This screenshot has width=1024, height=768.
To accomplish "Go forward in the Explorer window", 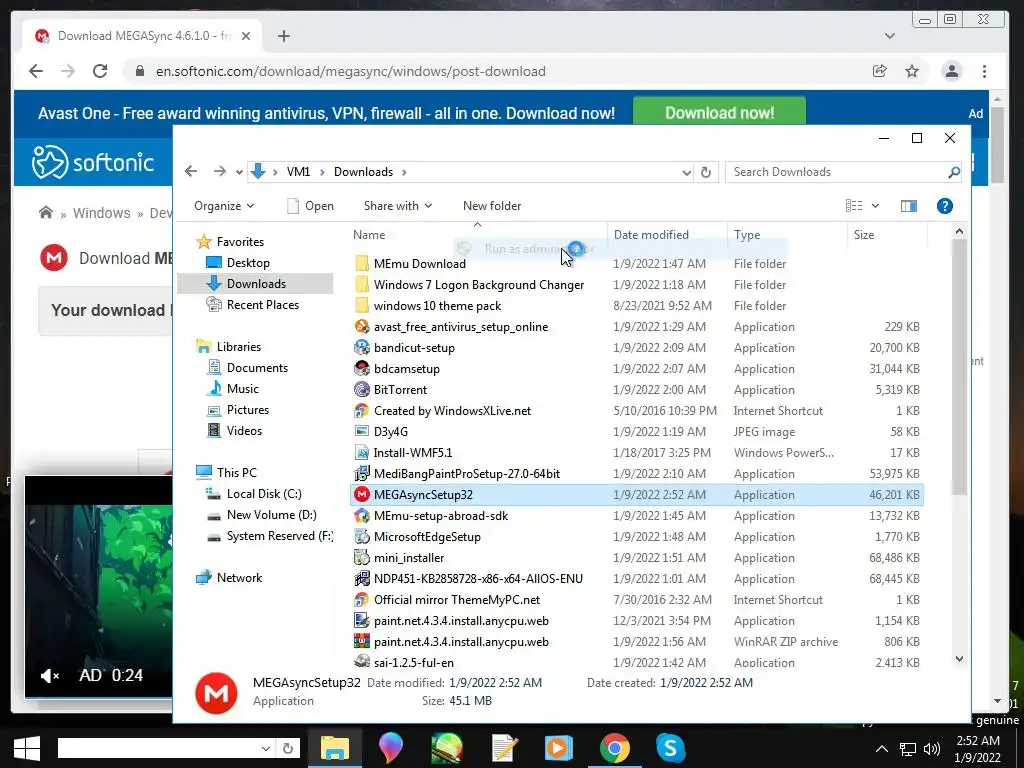I will pos(219,172).
